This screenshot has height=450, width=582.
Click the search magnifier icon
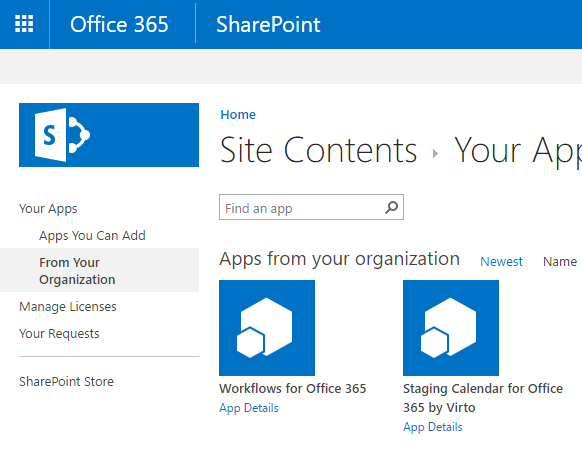392,207
